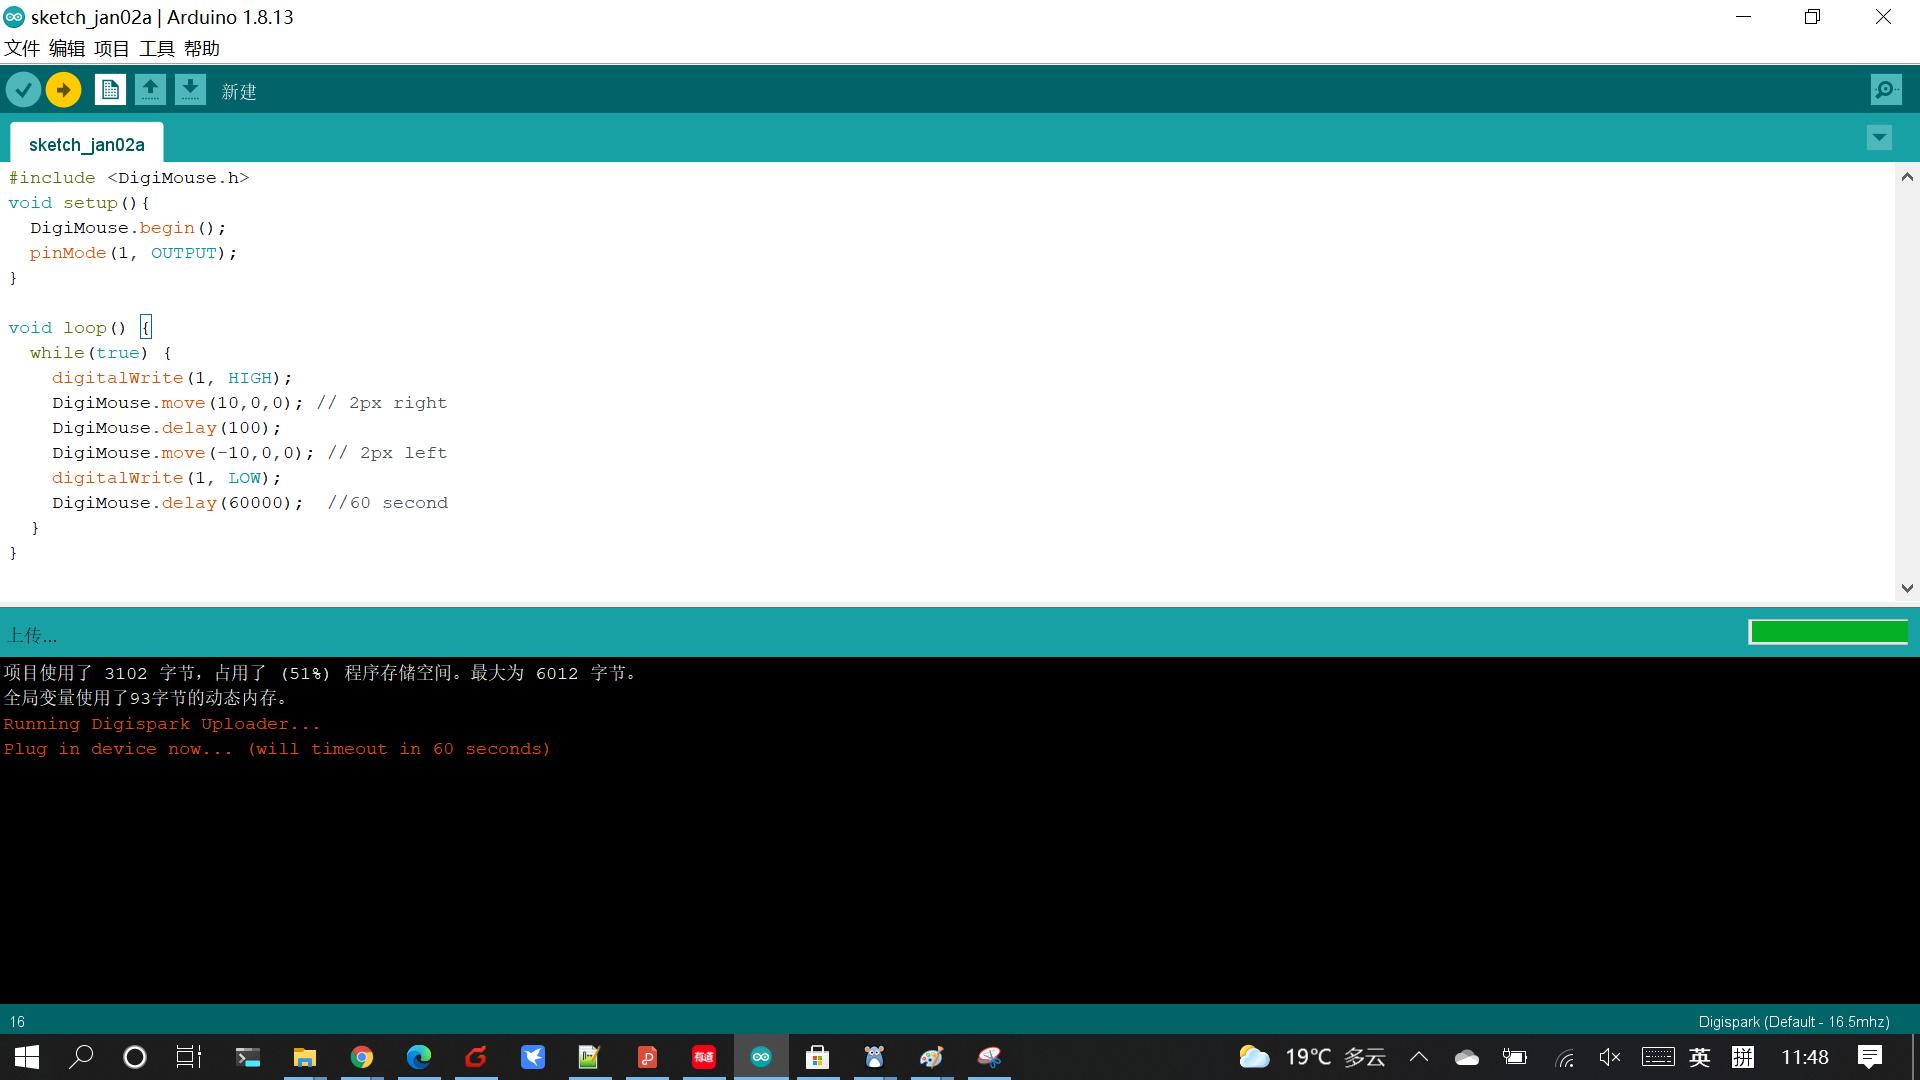
Task: Expand hidden system tray icons chevron
Action: click(1418, 1057)
